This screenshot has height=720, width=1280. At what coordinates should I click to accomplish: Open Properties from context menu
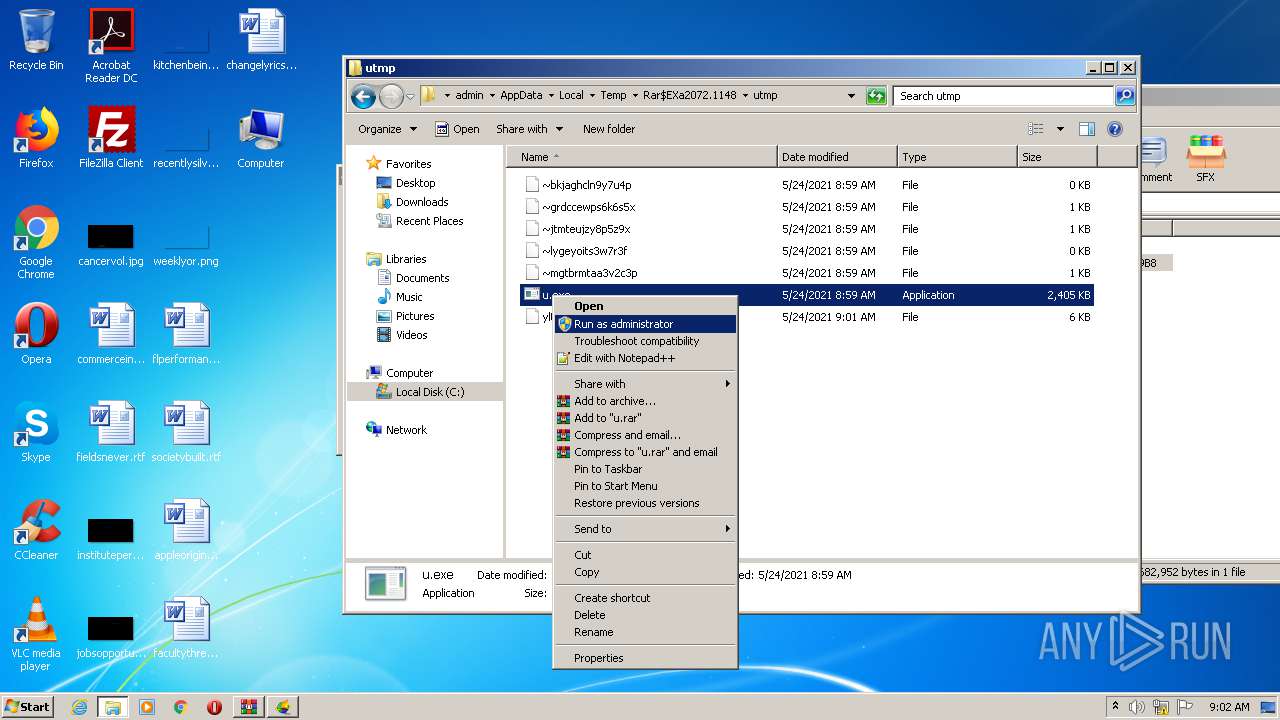tap(645, 658)
